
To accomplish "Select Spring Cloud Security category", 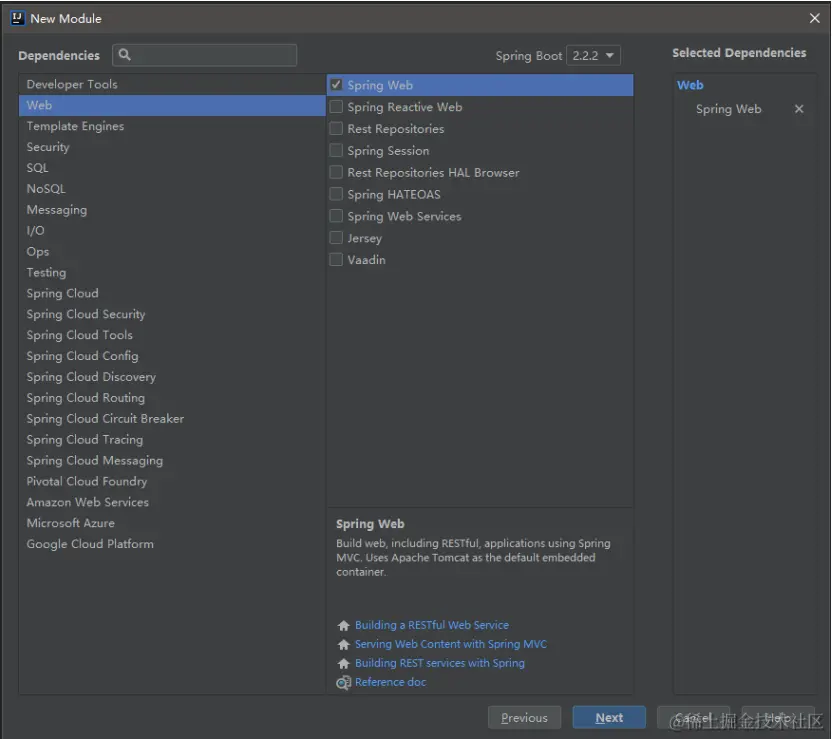I will pos(172,314).
